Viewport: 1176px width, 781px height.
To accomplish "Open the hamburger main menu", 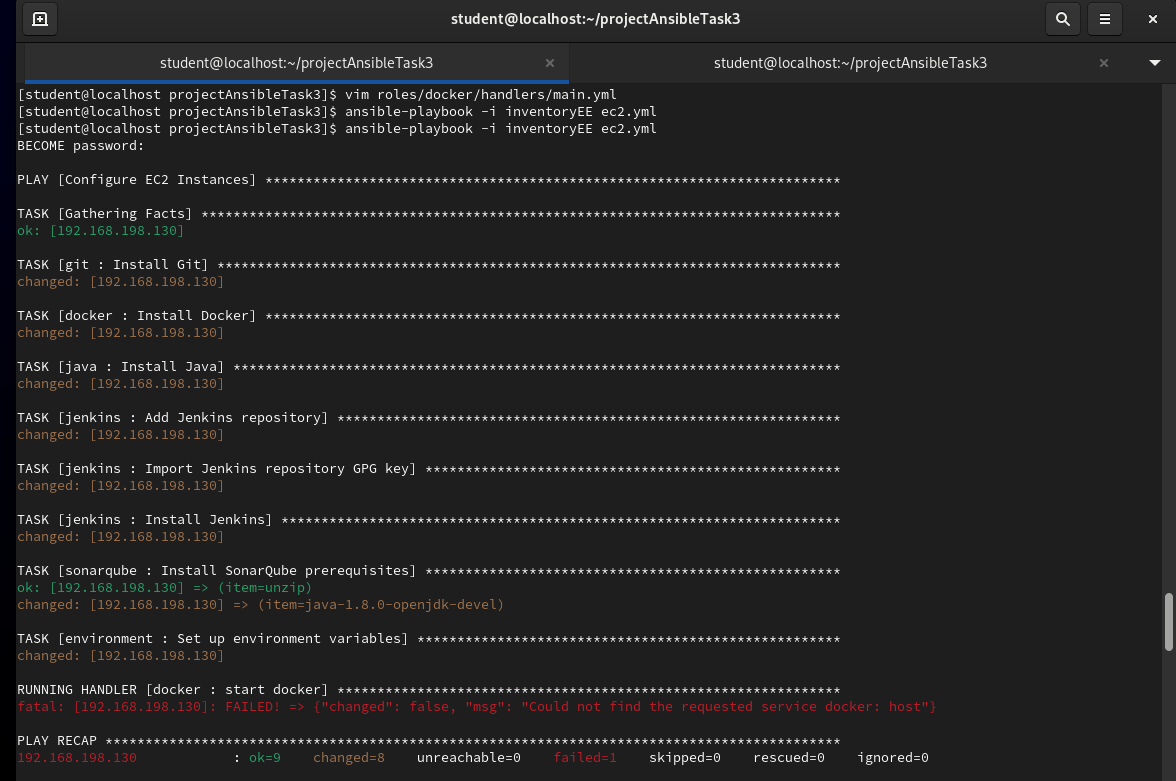I will tap(1105, 19).
